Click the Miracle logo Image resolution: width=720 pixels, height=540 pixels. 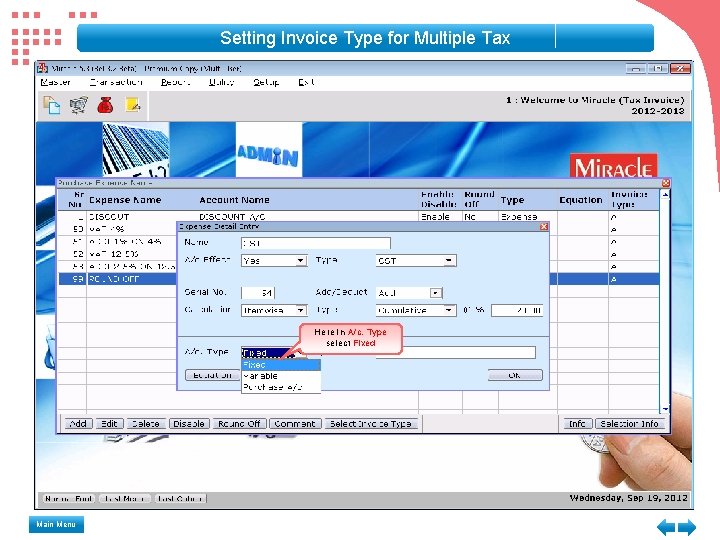click(x=613, y=166)
